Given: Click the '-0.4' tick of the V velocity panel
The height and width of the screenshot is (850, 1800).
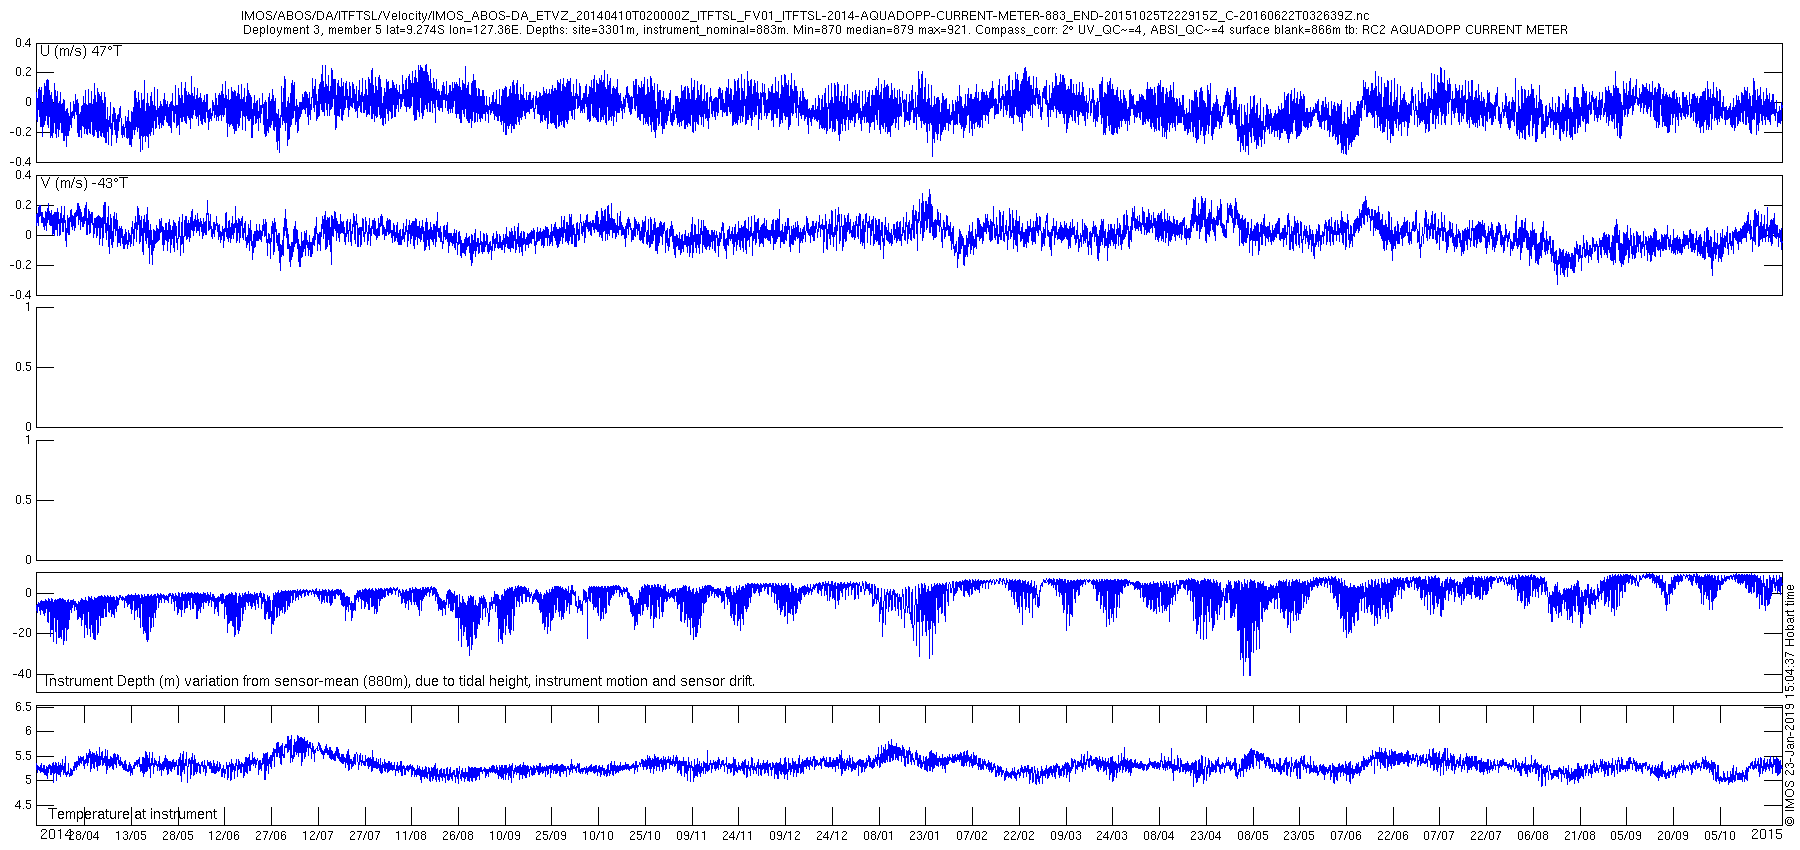Looking at the screenshot, I should tap(20, 295).
